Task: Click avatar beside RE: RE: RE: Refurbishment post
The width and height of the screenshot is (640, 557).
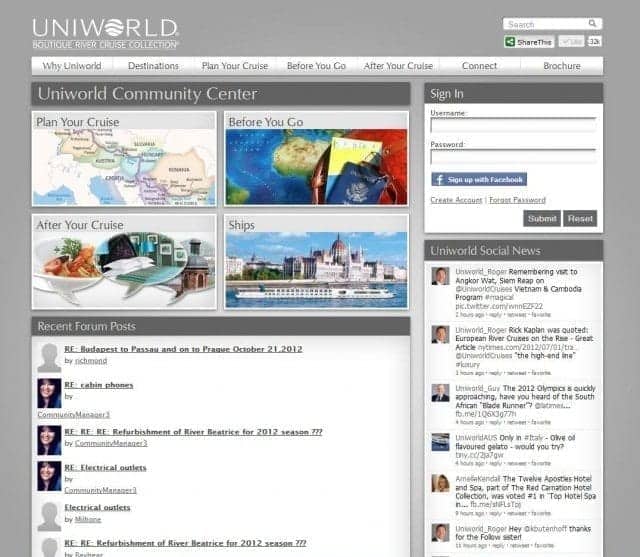Action: [49, 440]
